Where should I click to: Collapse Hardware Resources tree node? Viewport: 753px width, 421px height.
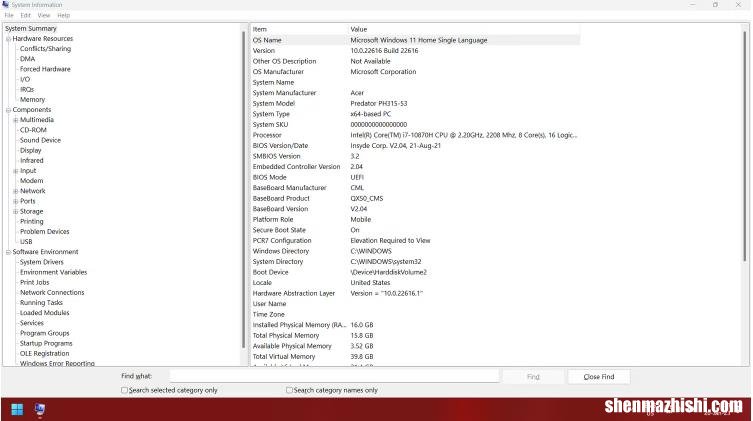[x=8, y=39]
